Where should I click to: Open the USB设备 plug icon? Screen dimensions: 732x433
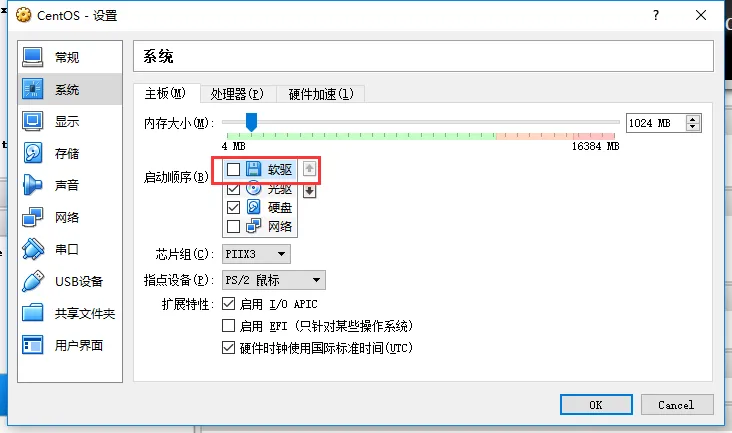pos(33,281)
